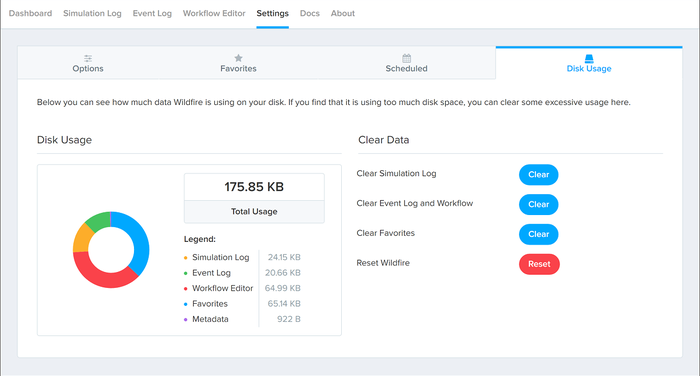Click the green Event Log legend dot
This screenshot has width=700, height=376.
click(186, 273)
